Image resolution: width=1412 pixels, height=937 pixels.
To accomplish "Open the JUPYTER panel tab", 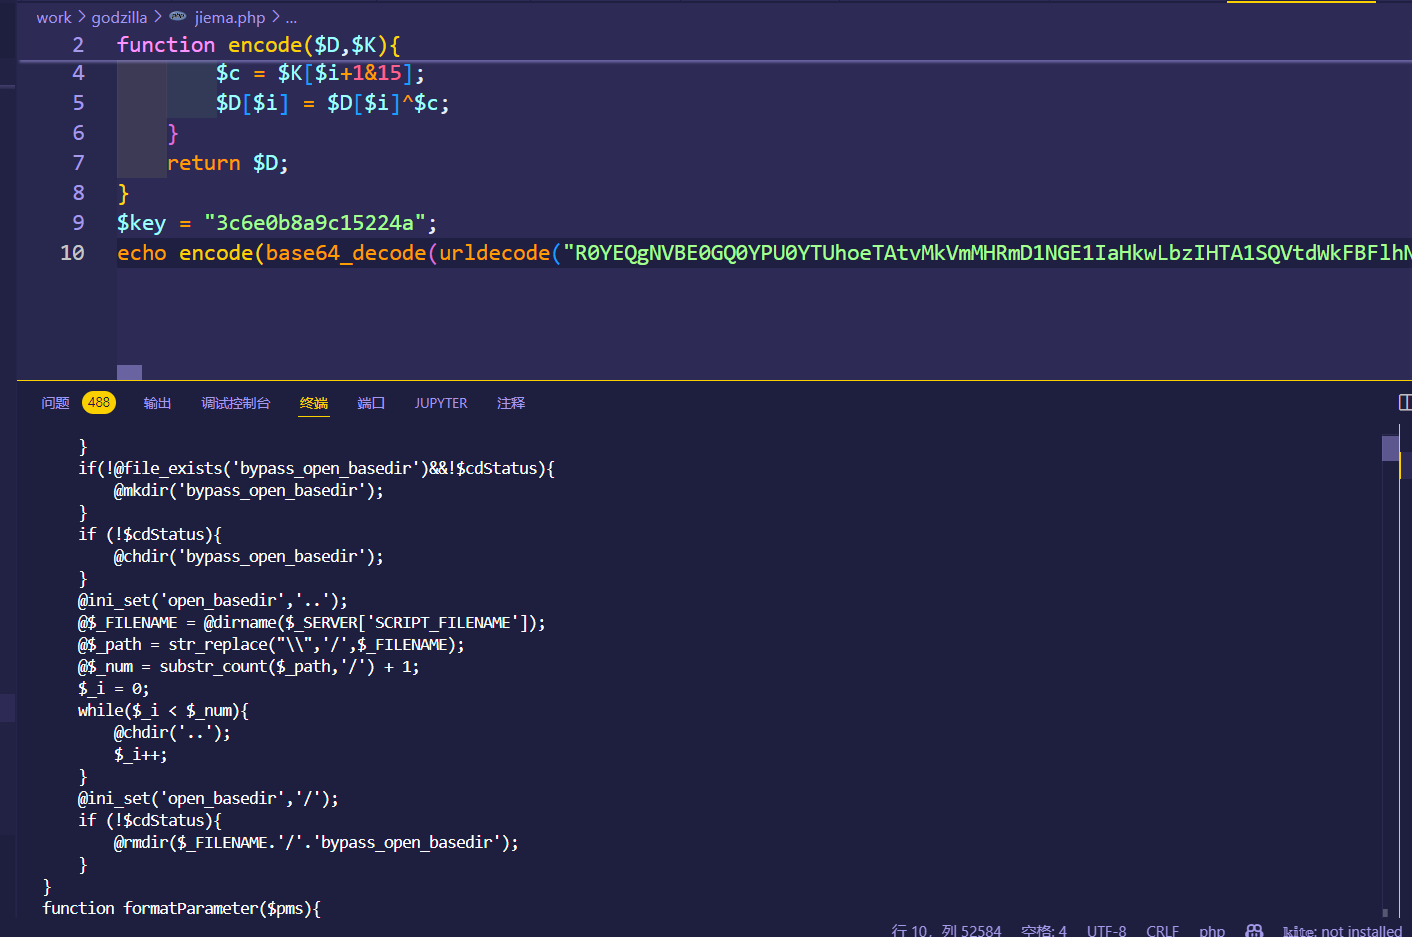I will coord(441,403).
